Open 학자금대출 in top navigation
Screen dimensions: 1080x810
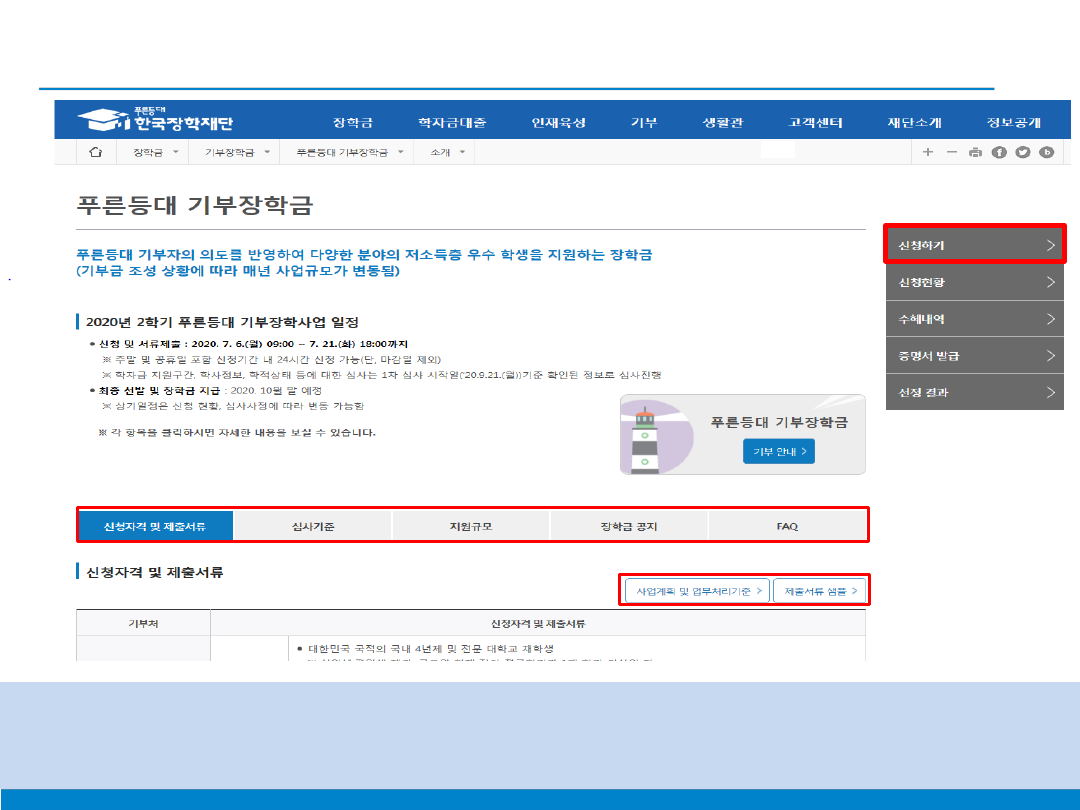452,123
